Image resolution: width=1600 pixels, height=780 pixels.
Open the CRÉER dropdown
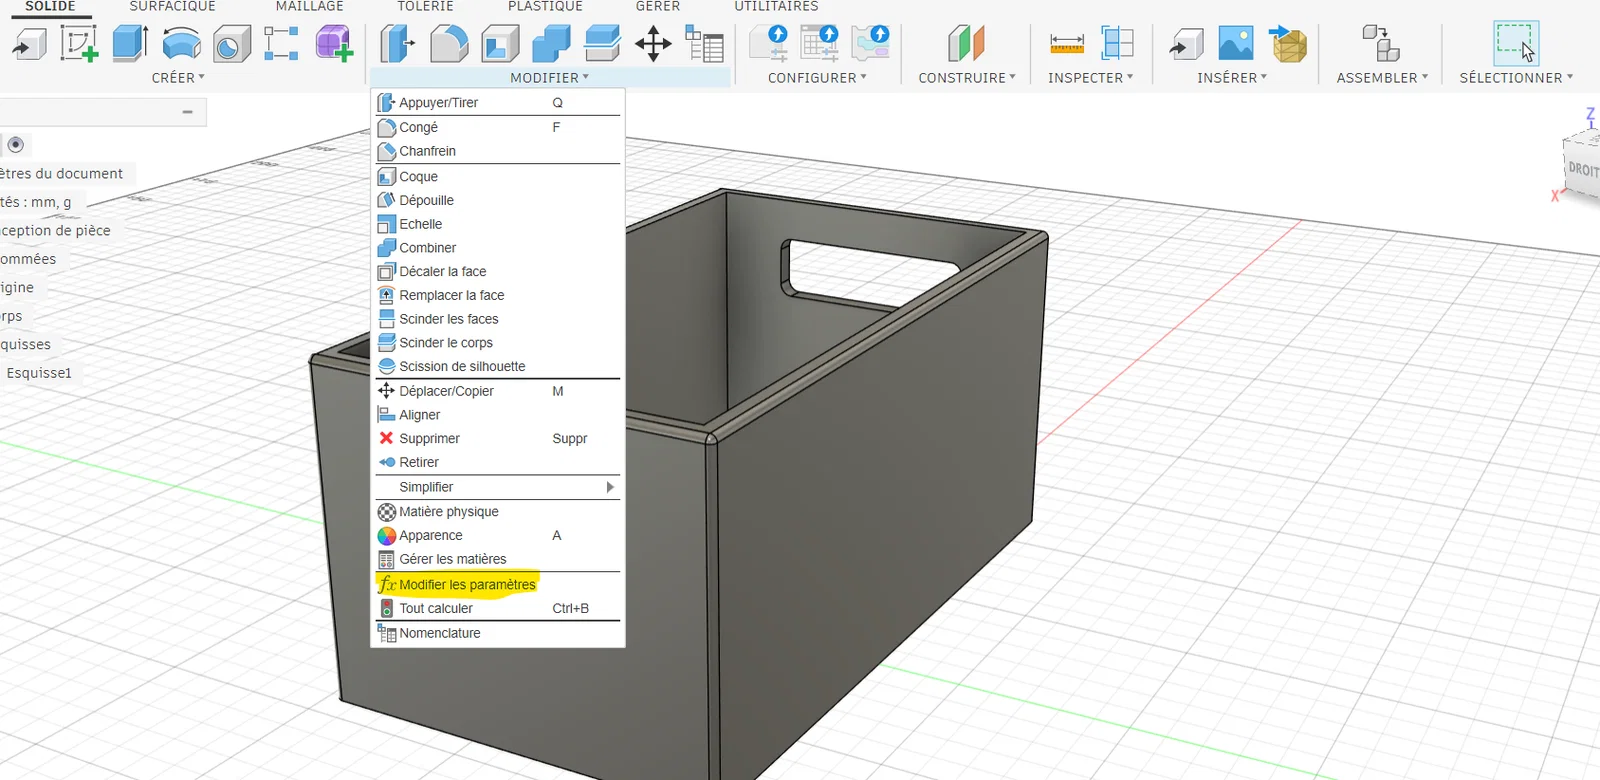click(178, 78)
